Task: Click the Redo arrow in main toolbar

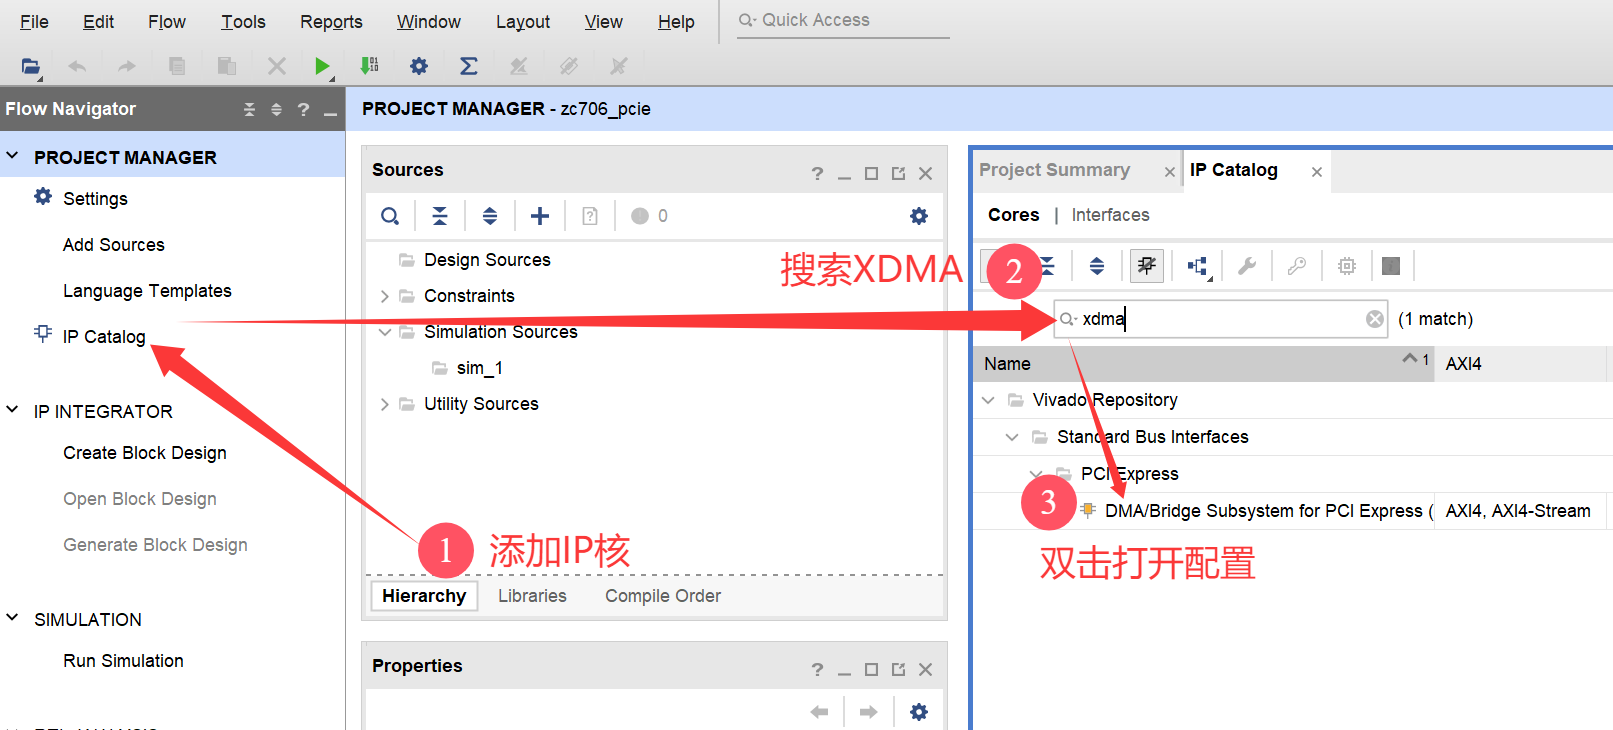Action: click(x=126, y=67)
